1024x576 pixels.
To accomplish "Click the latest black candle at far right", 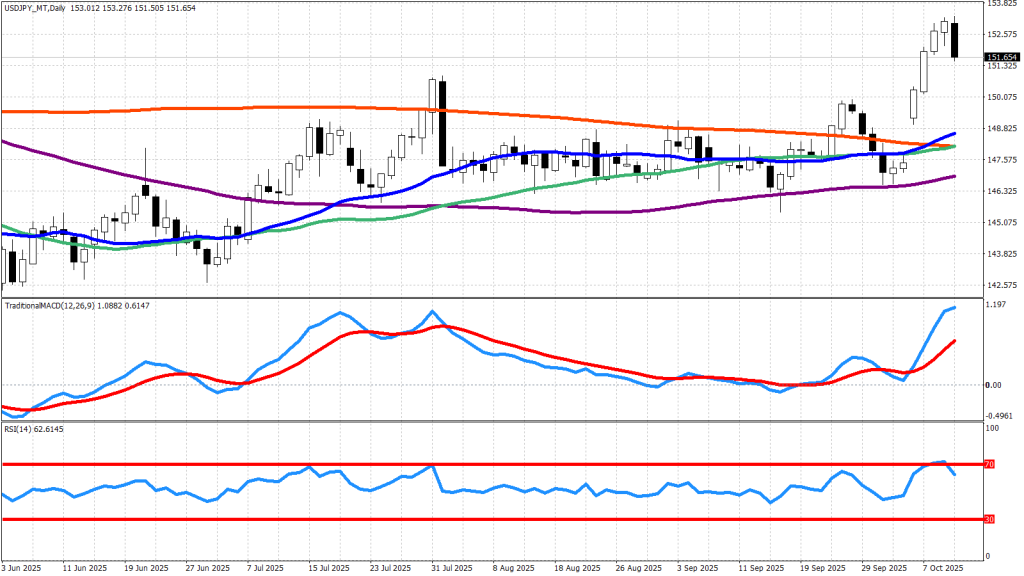I will click(955, 40).
